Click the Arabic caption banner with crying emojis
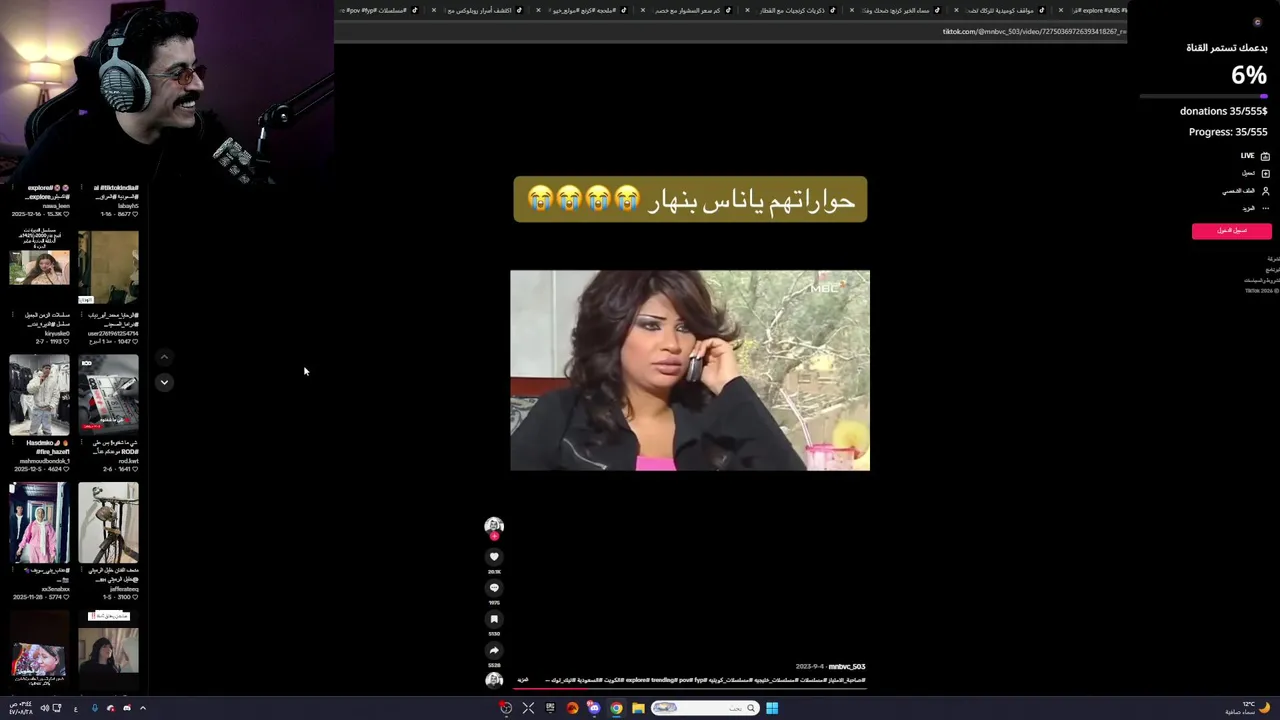Screen dimensions: 1280x720 pyautogui.click(x=690, y=200)
